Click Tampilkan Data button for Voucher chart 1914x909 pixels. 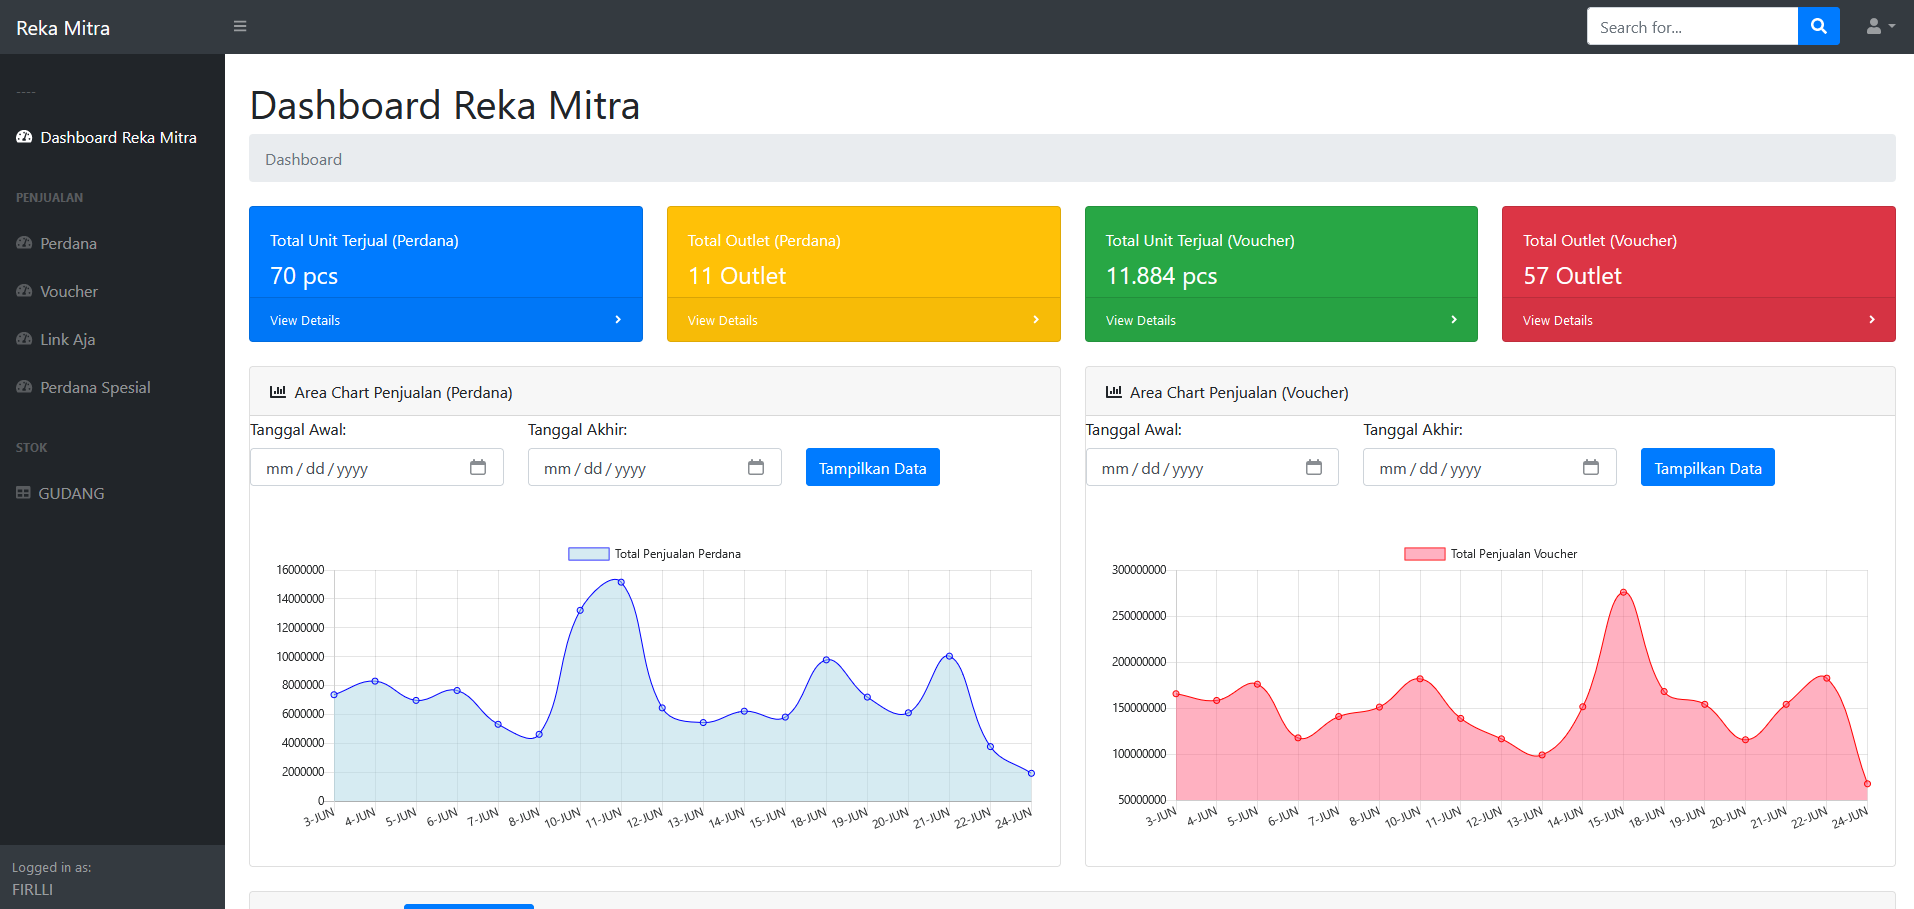click(1708, 467)
